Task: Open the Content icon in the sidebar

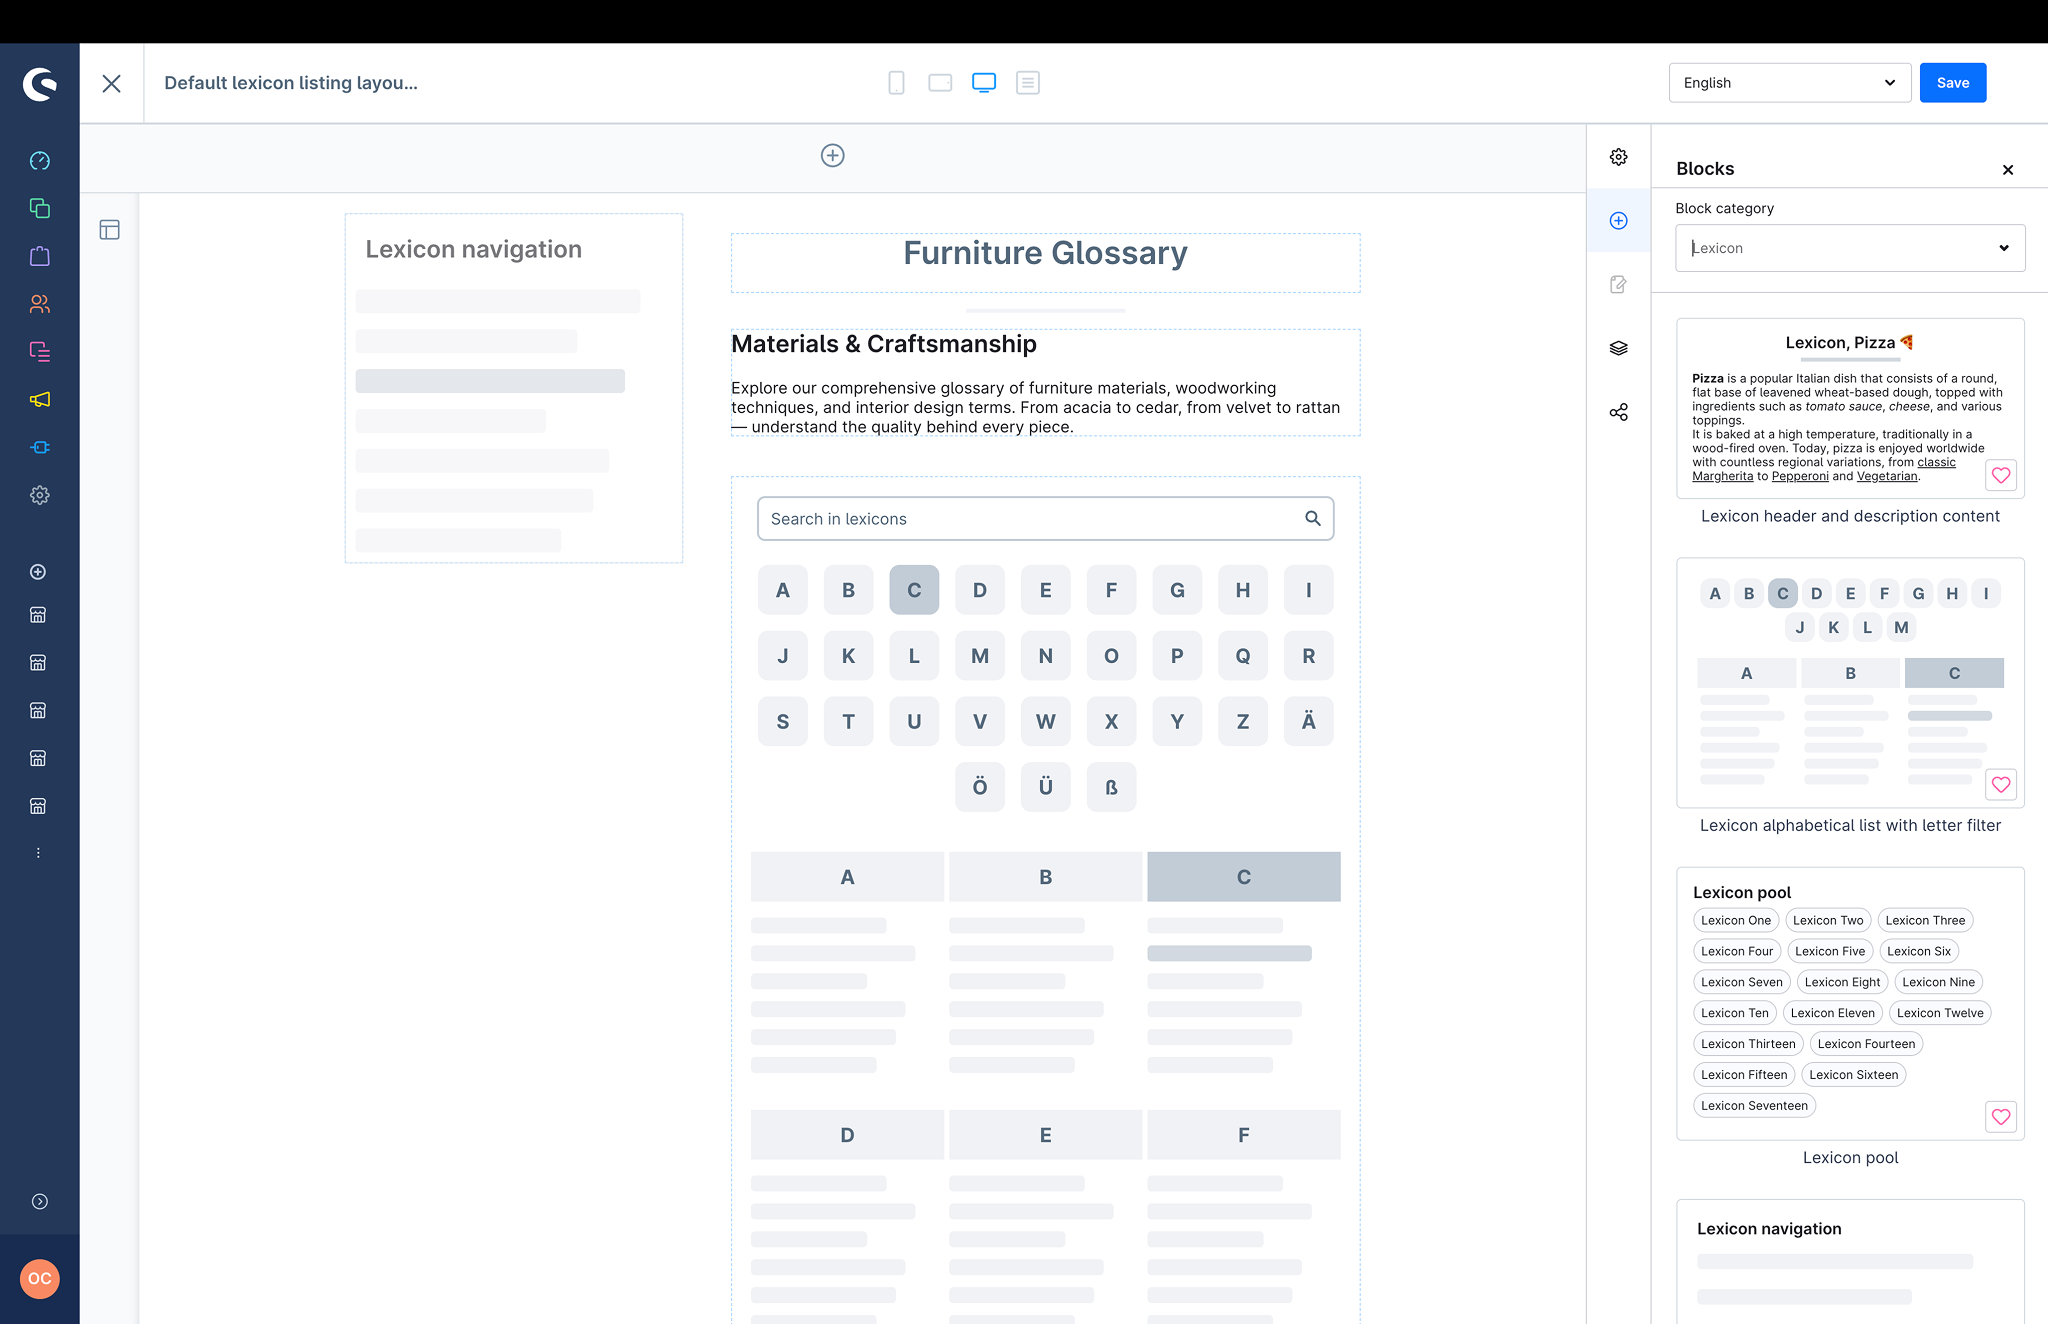Action: tap(40, 351)
